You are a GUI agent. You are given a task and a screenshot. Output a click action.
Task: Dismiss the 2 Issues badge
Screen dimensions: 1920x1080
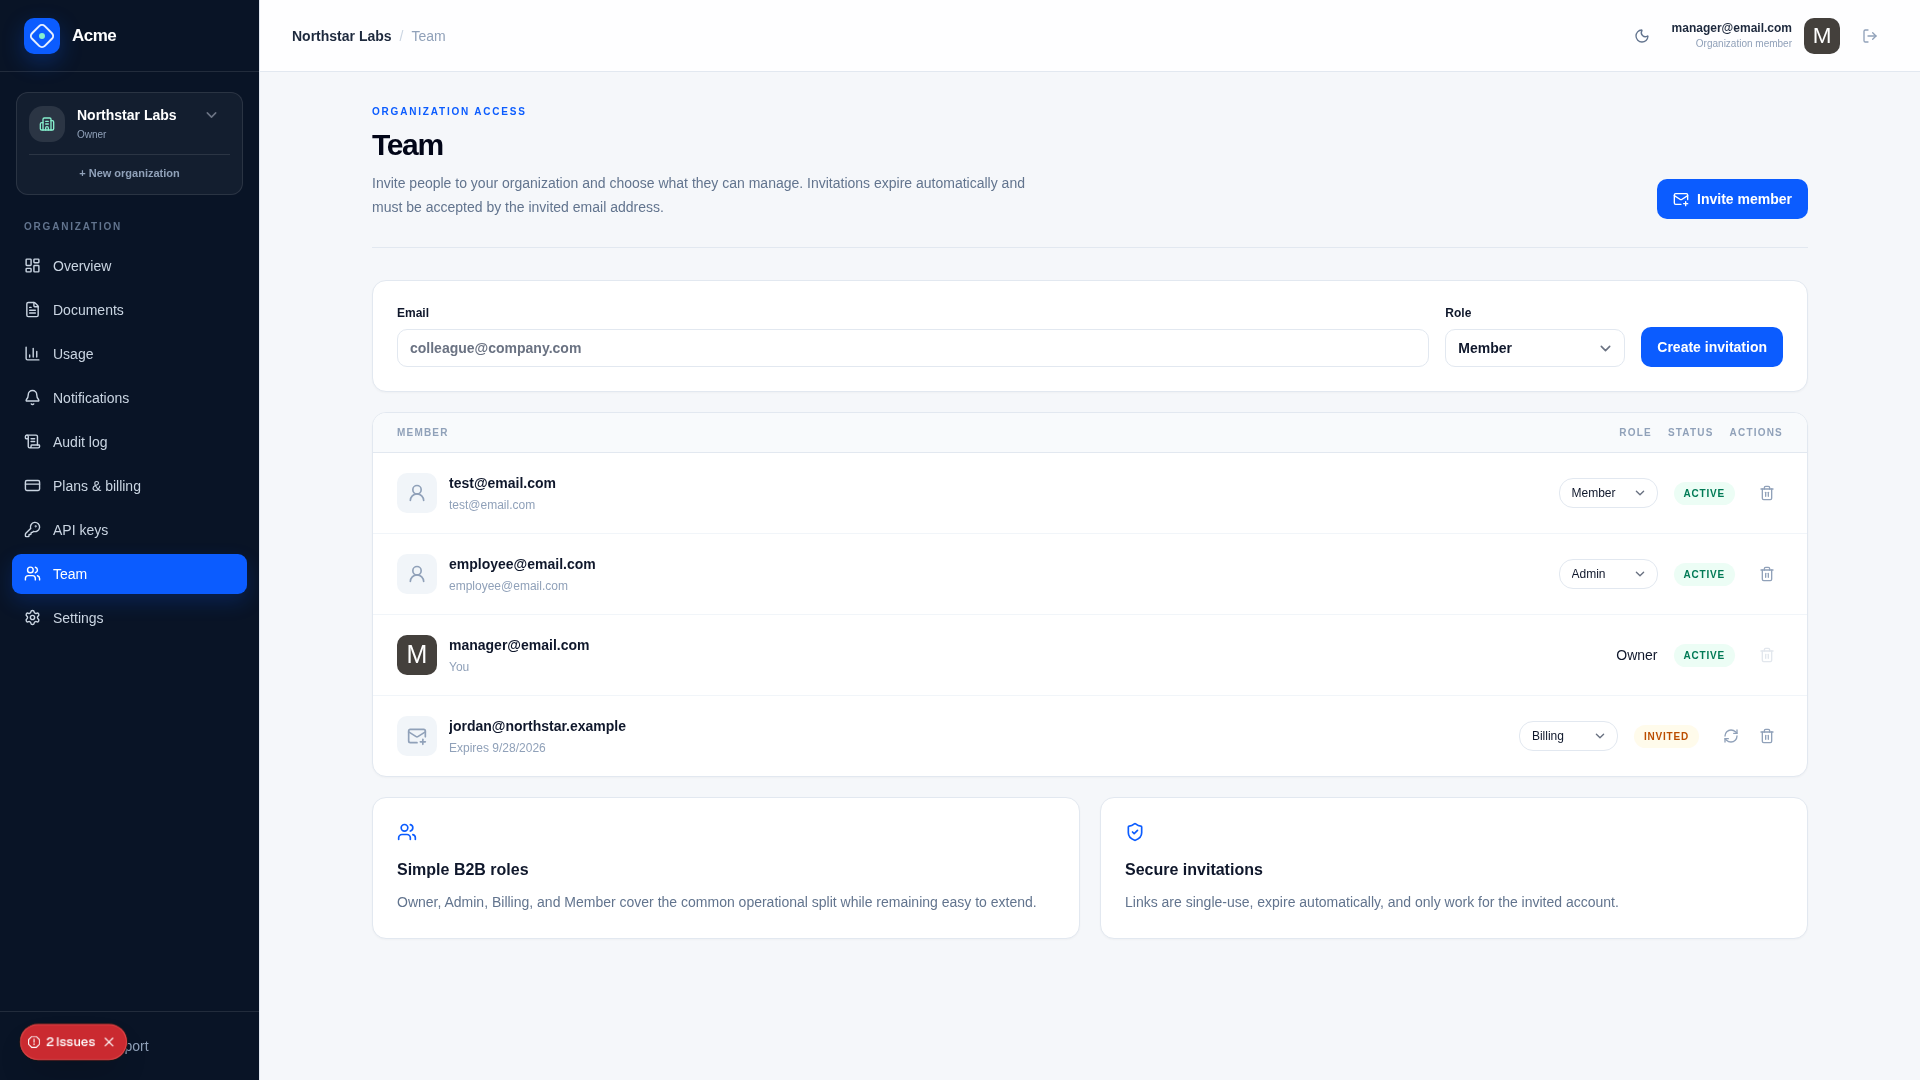109,1042
